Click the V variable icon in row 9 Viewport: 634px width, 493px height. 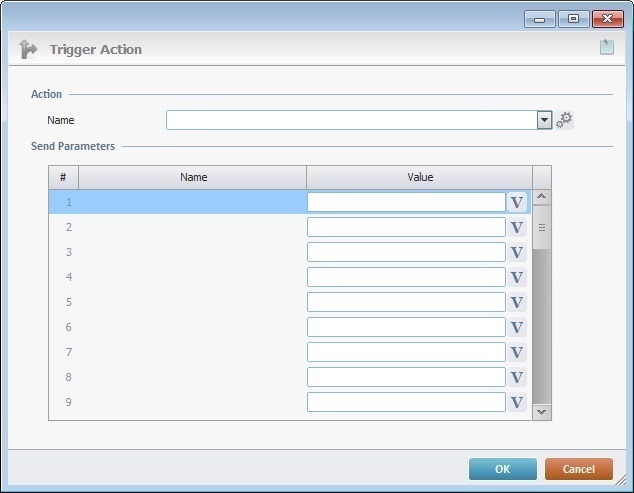[517, 402]
